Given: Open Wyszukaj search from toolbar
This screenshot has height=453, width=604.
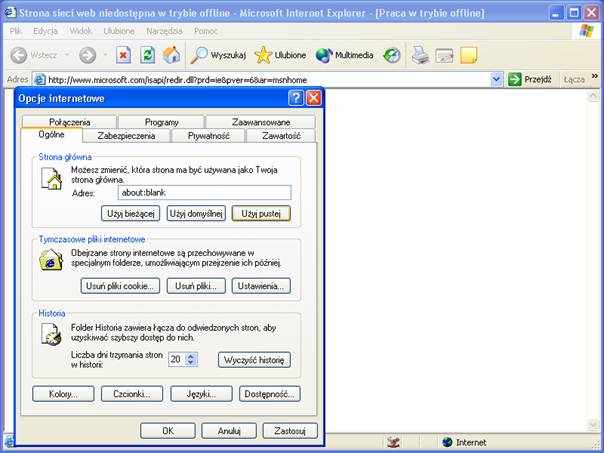Looking at the screenshot, I should pos(218,55).
